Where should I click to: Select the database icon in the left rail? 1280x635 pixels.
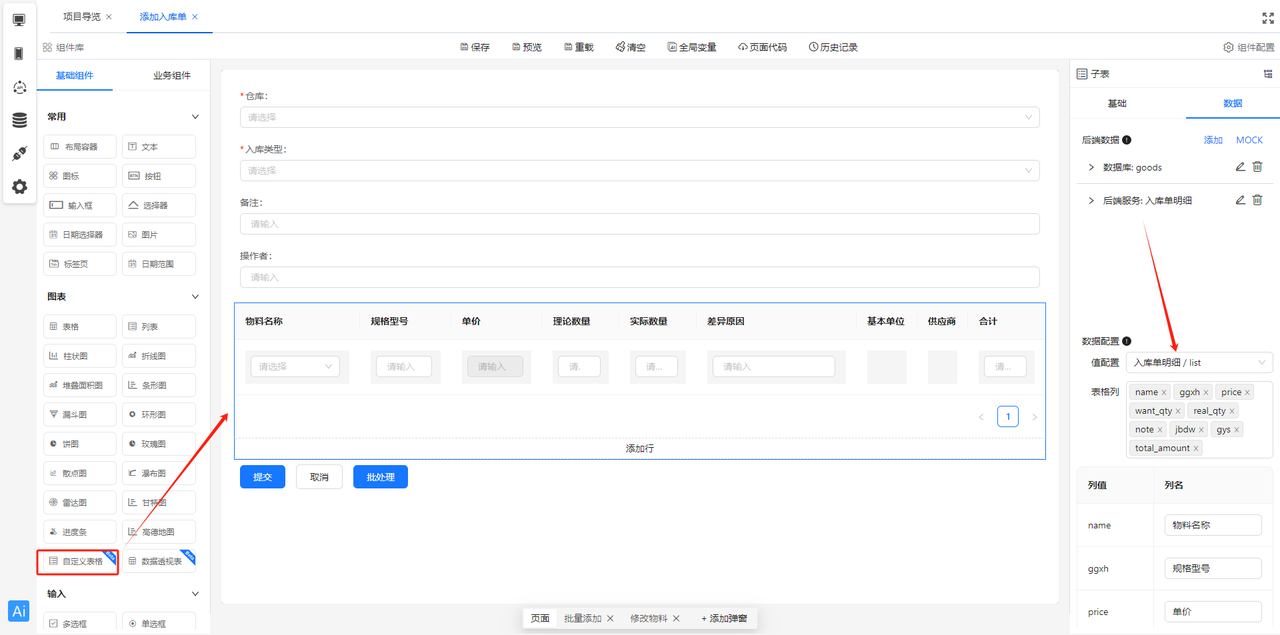pyautogui.click(x=19, y=117)
